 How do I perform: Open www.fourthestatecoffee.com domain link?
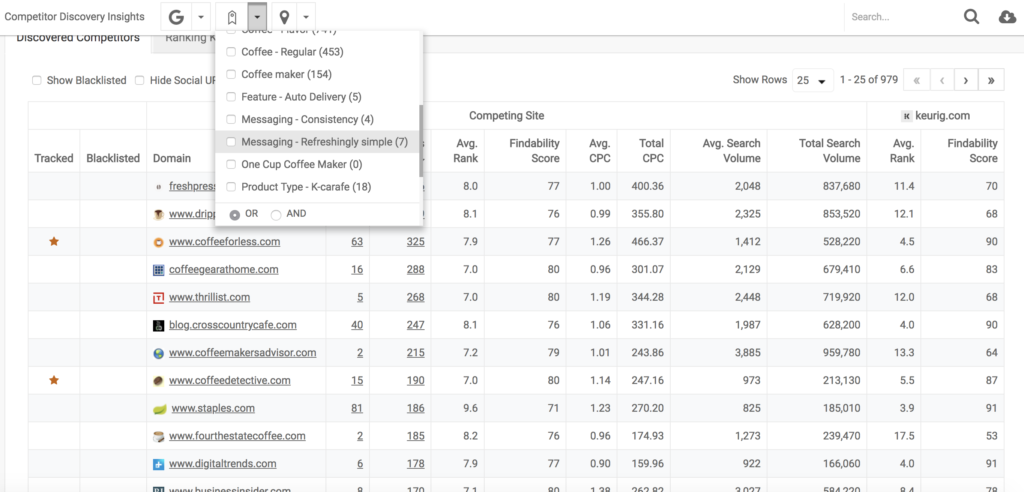(237, 436)
